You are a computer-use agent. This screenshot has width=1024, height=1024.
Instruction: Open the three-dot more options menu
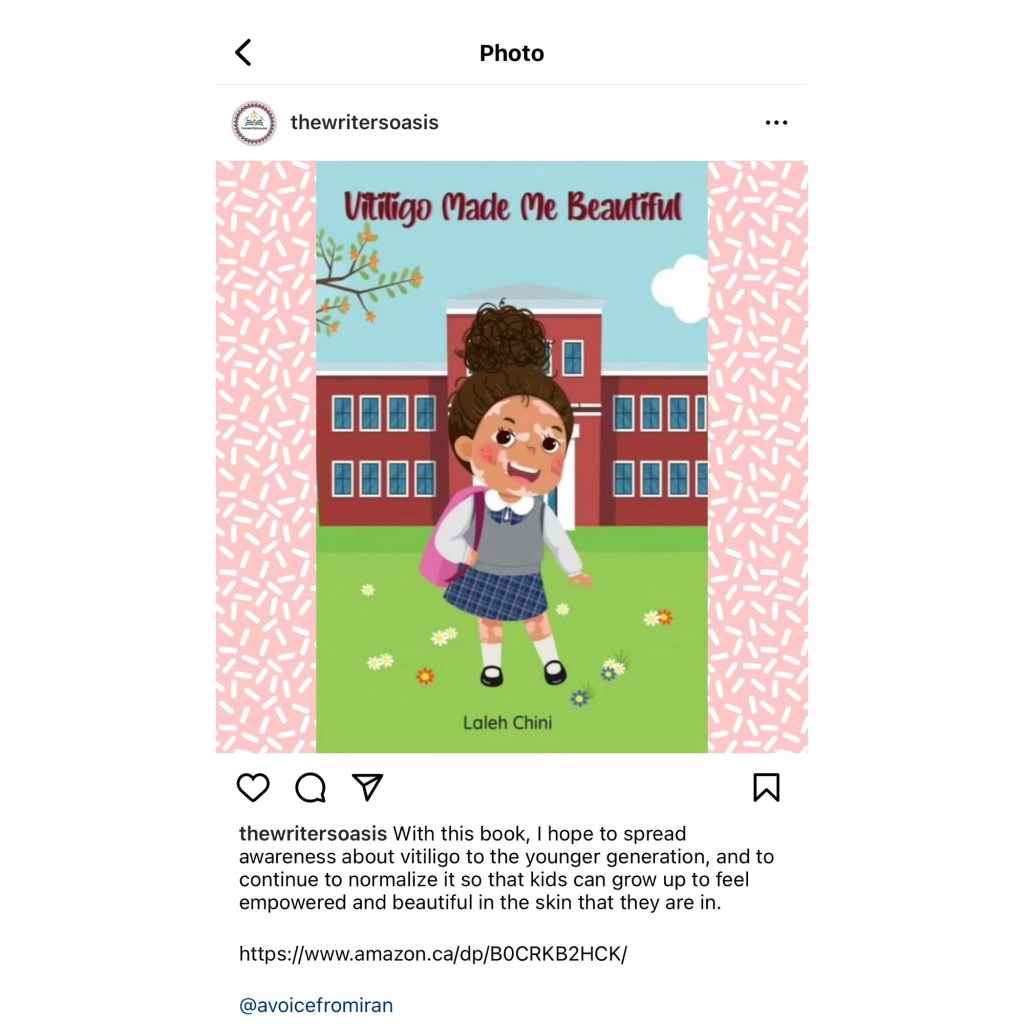tap(776, 122)
